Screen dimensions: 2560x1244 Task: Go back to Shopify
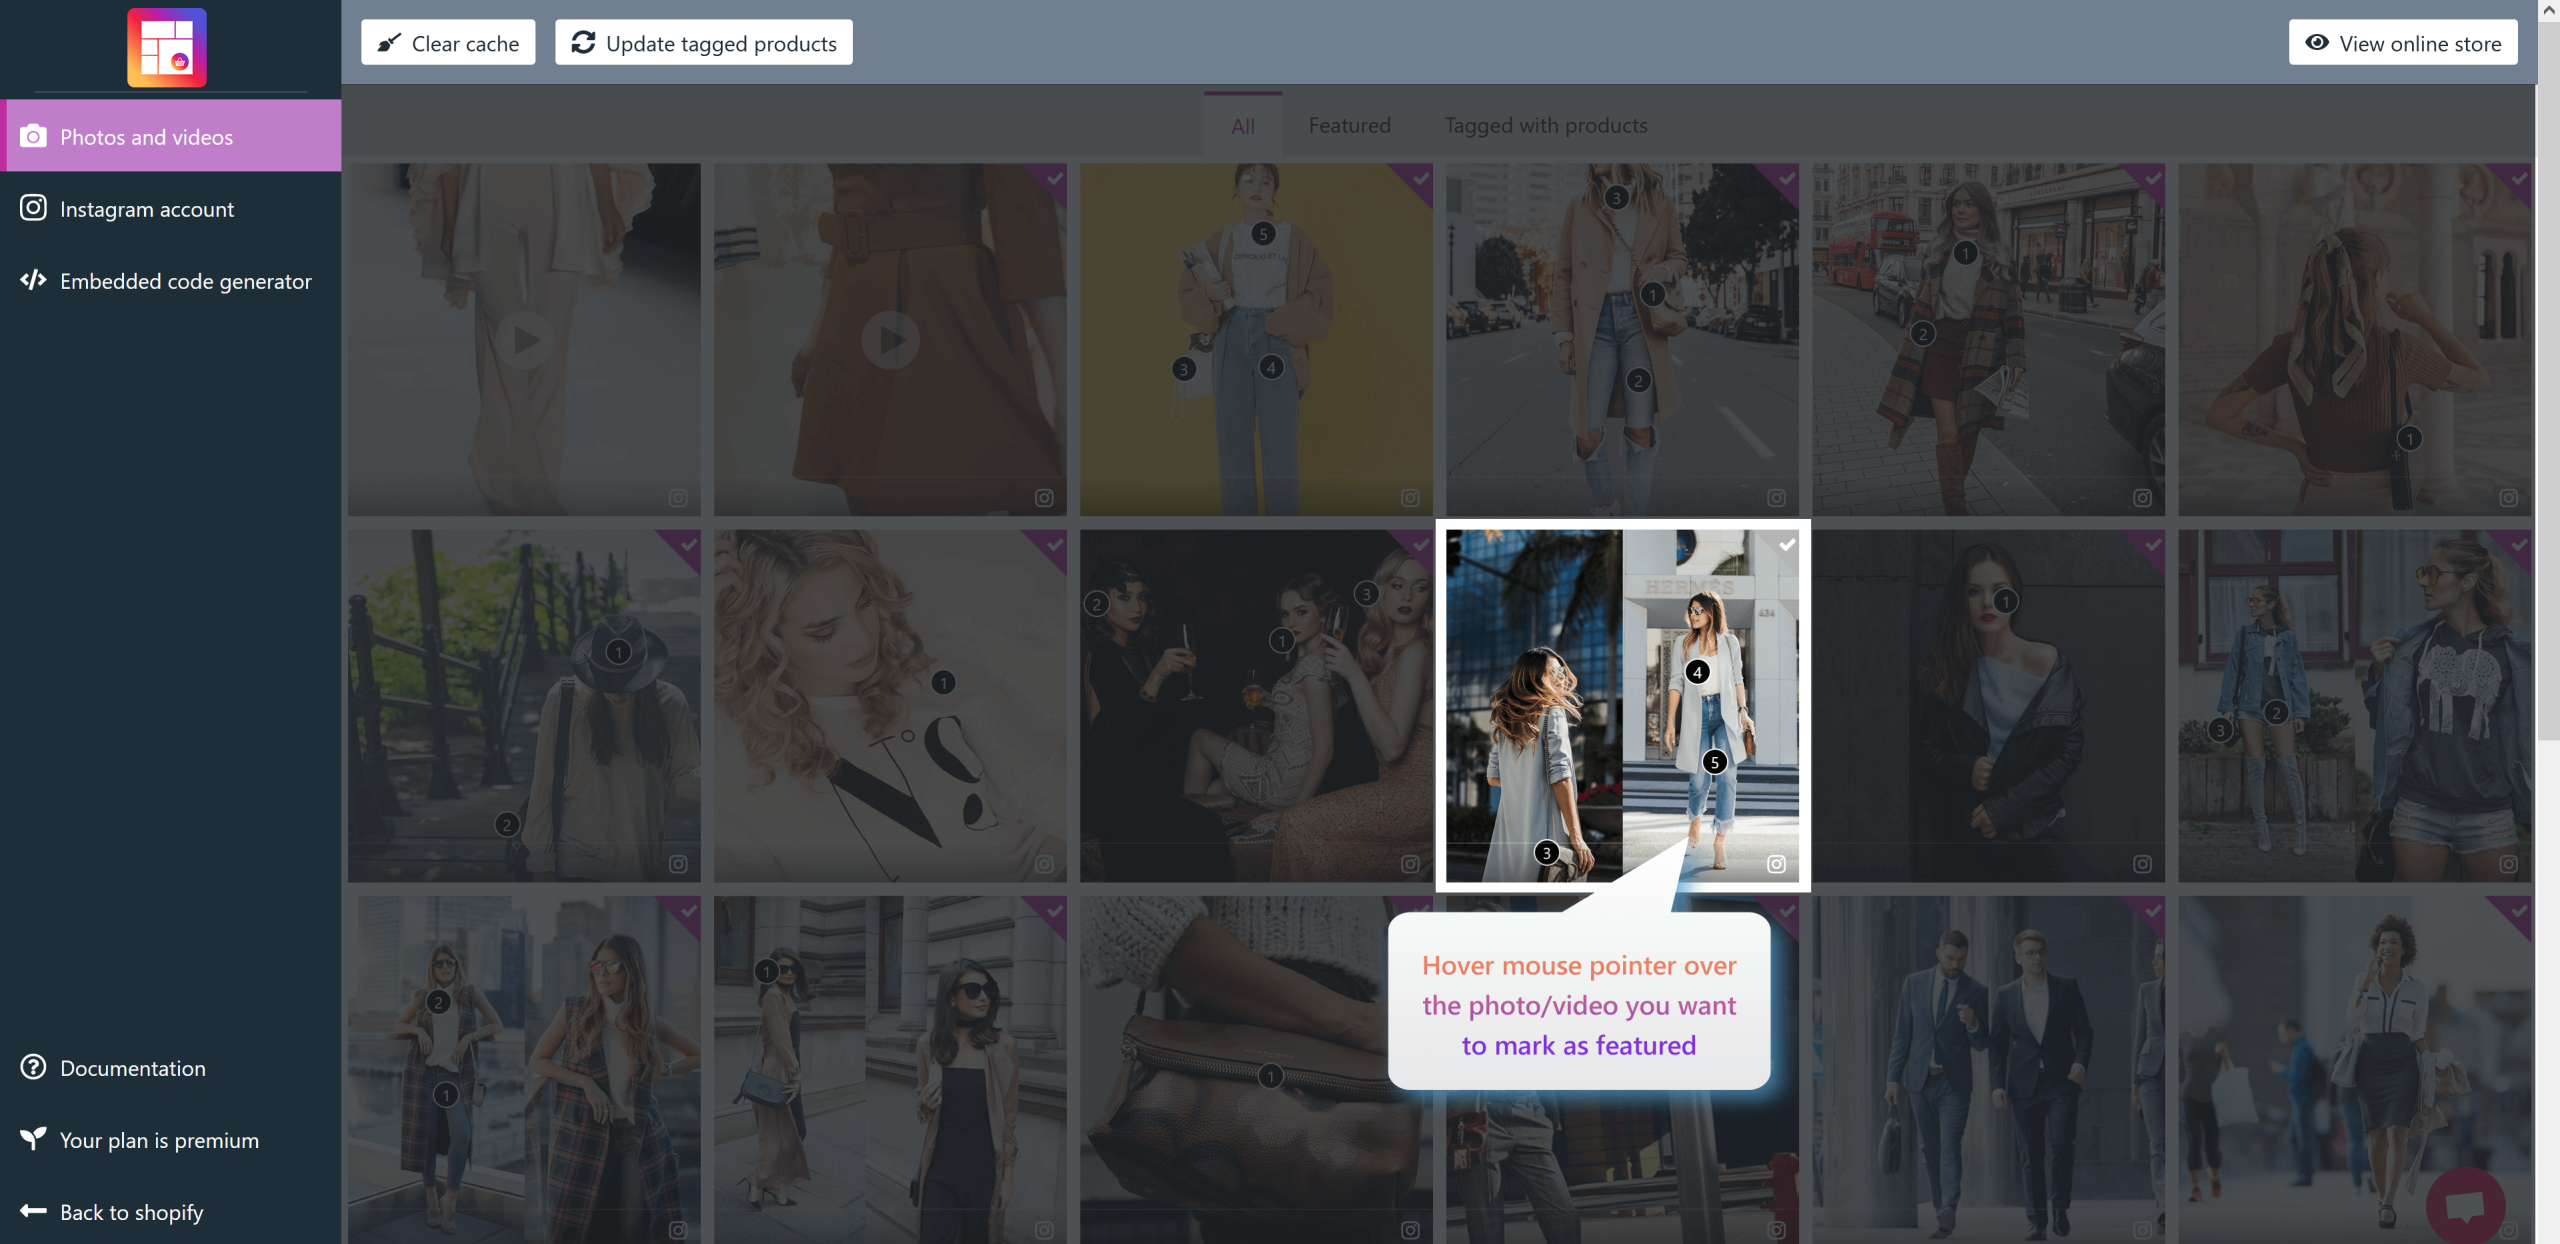(x=131, y=1212)
